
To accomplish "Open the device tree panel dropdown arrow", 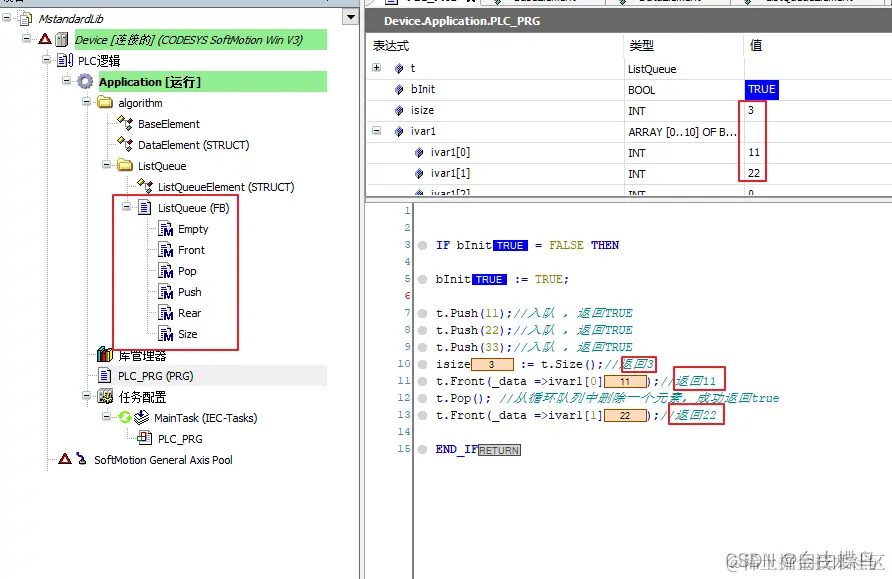I will point(350,17).
